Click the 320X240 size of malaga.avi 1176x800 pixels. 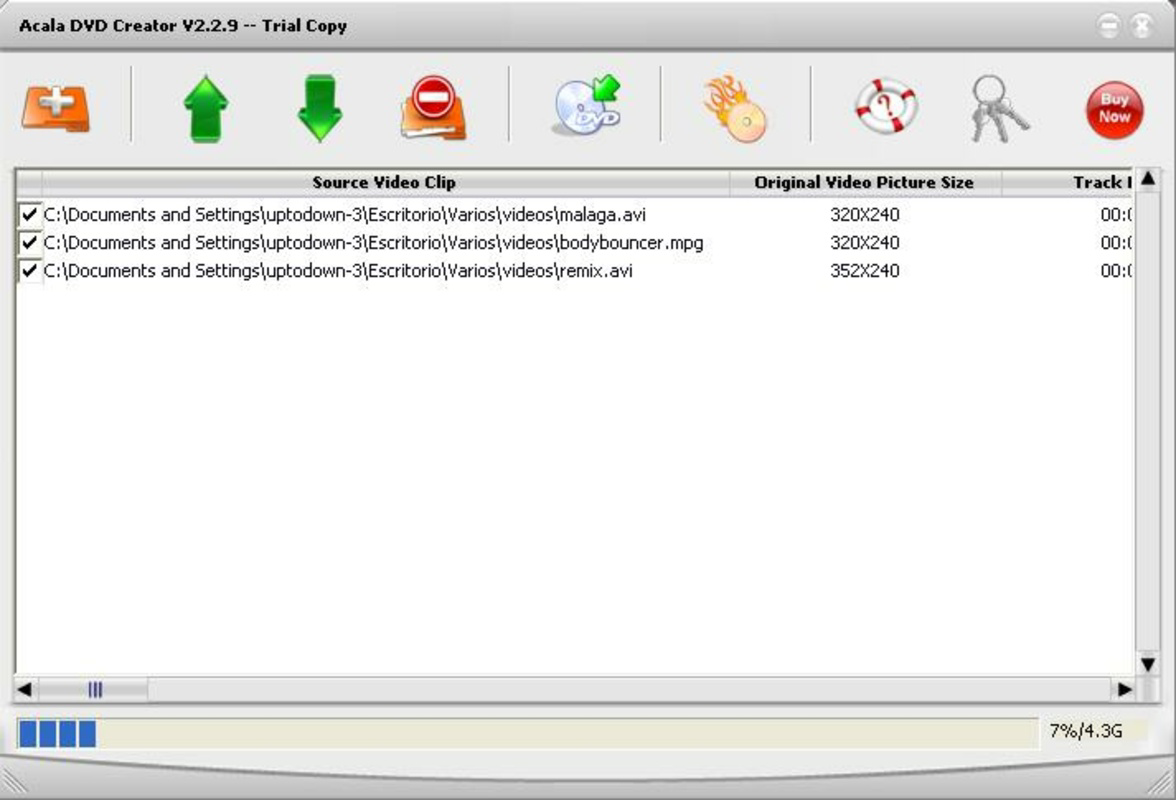[x=864, y=215]
